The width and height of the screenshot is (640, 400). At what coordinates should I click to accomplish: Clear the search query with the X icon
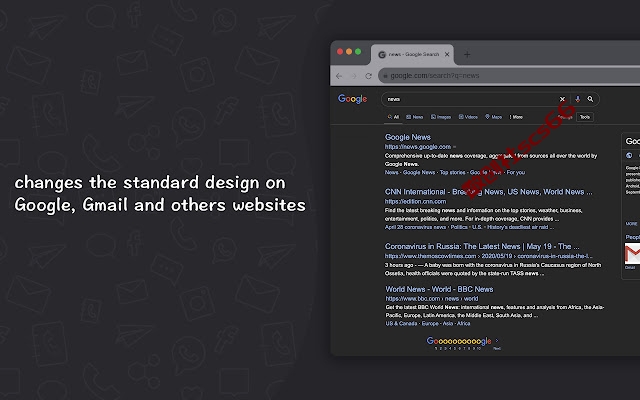coord(562,99)
